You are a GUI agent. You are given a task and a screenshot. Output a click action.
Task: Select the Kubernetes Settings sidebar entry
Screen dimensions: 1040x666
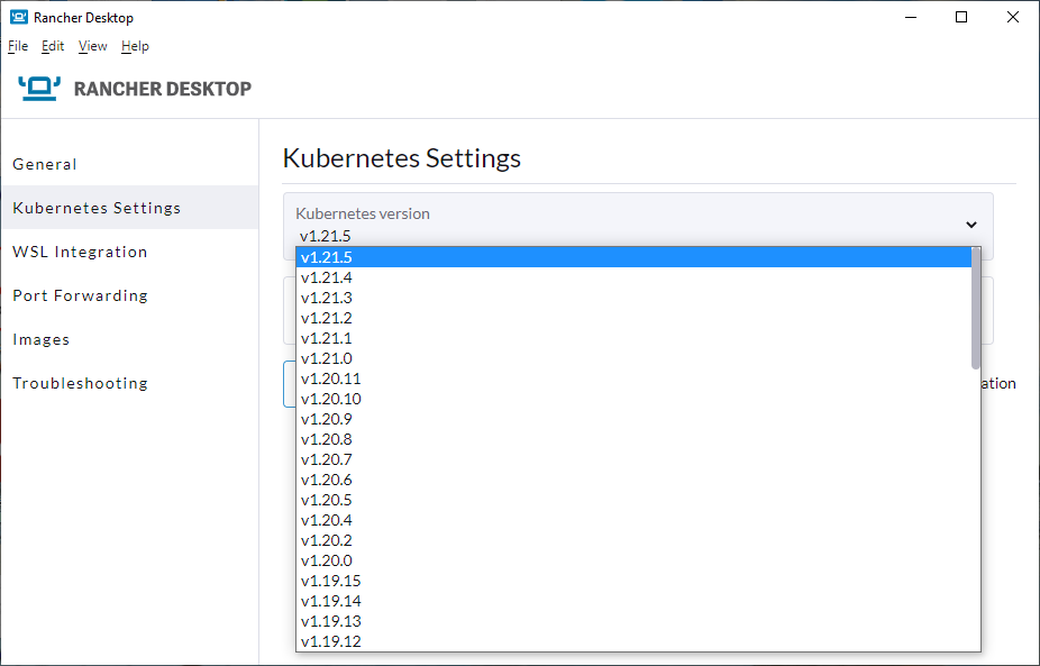pos(96,207)
